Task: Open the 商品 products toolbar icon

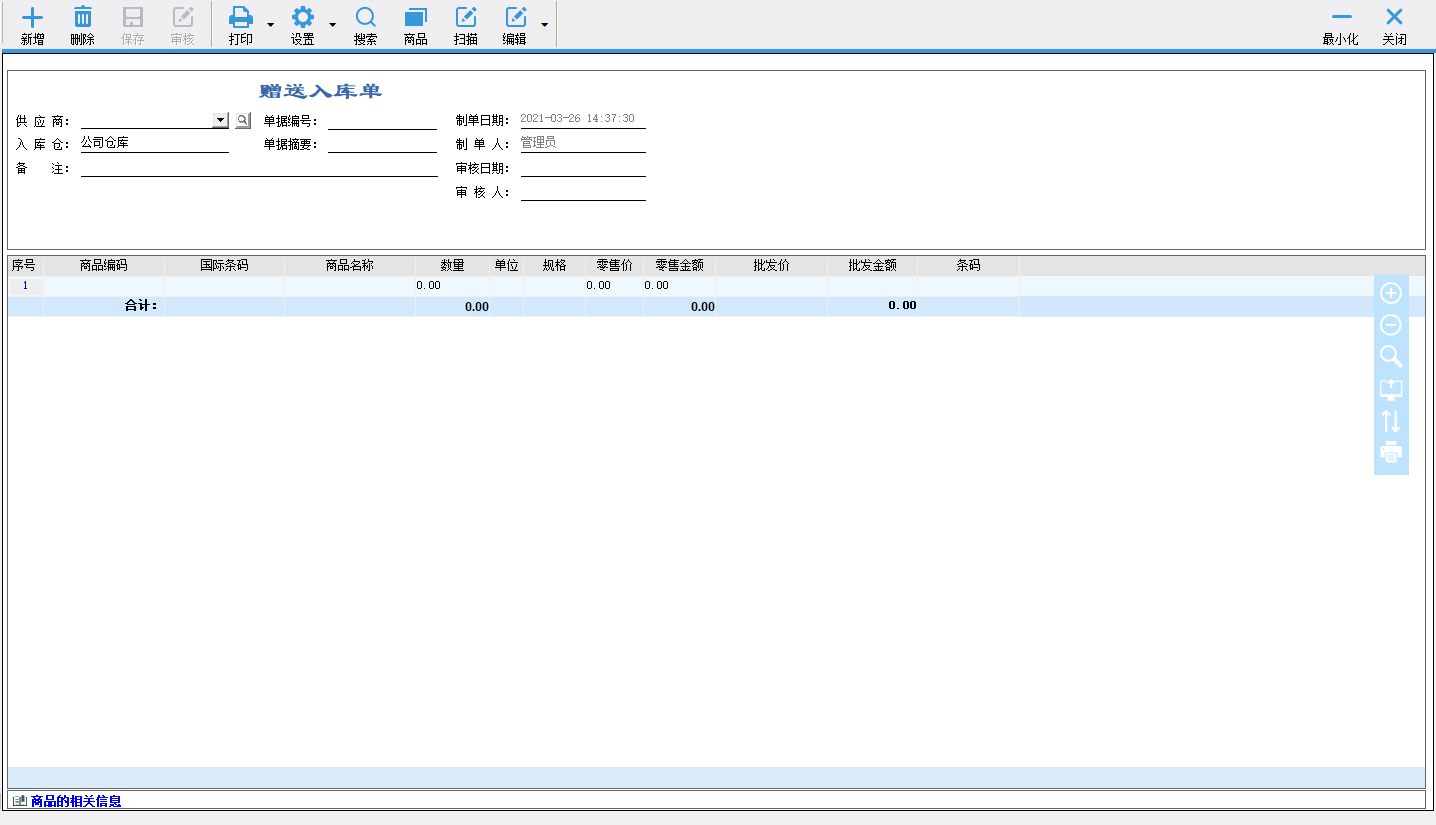Action: (416, 17)
